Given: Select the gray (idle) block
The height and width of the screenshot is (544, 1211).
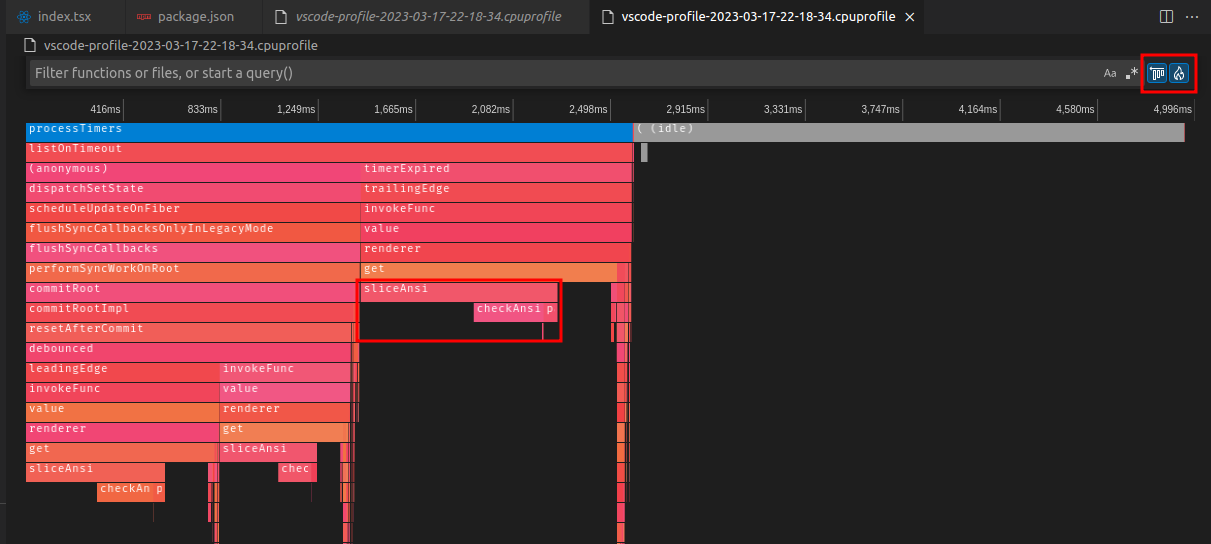Looking at the screenshot, I should (x=909, y=132).
